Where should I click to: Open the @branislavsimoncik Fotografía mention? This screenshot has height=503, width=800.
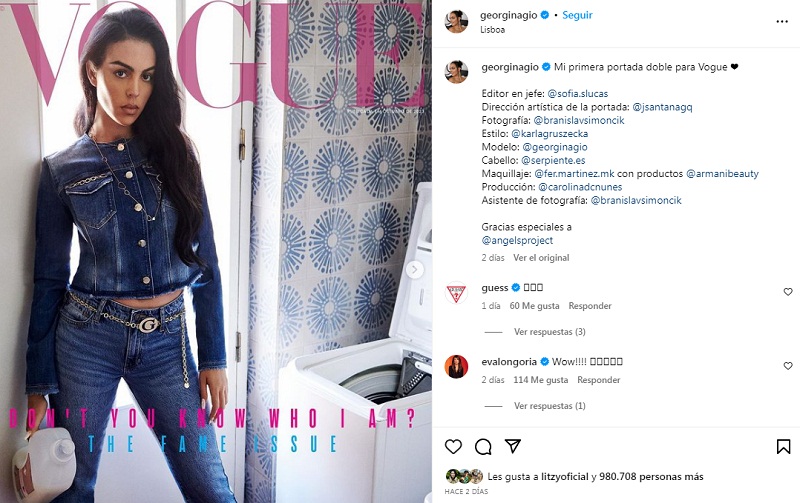pyautogui.click(x=579, y=120)
